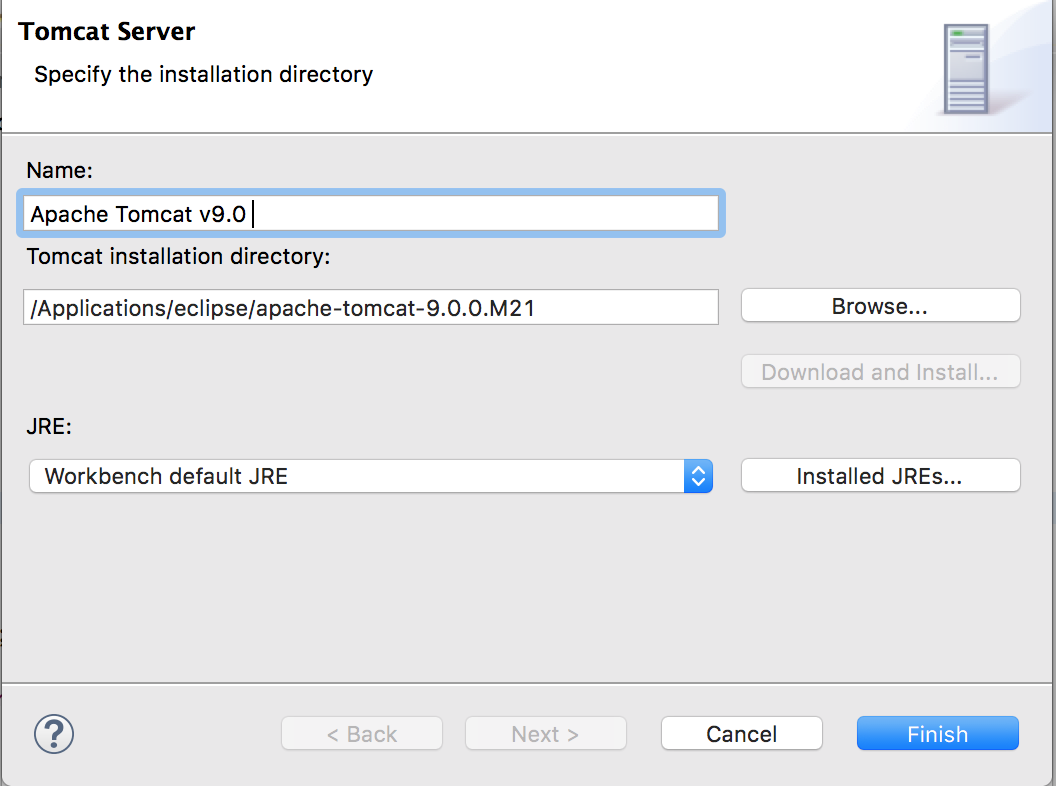
Task: Click the "JRE:" label
Action: [x=48, y=426]
